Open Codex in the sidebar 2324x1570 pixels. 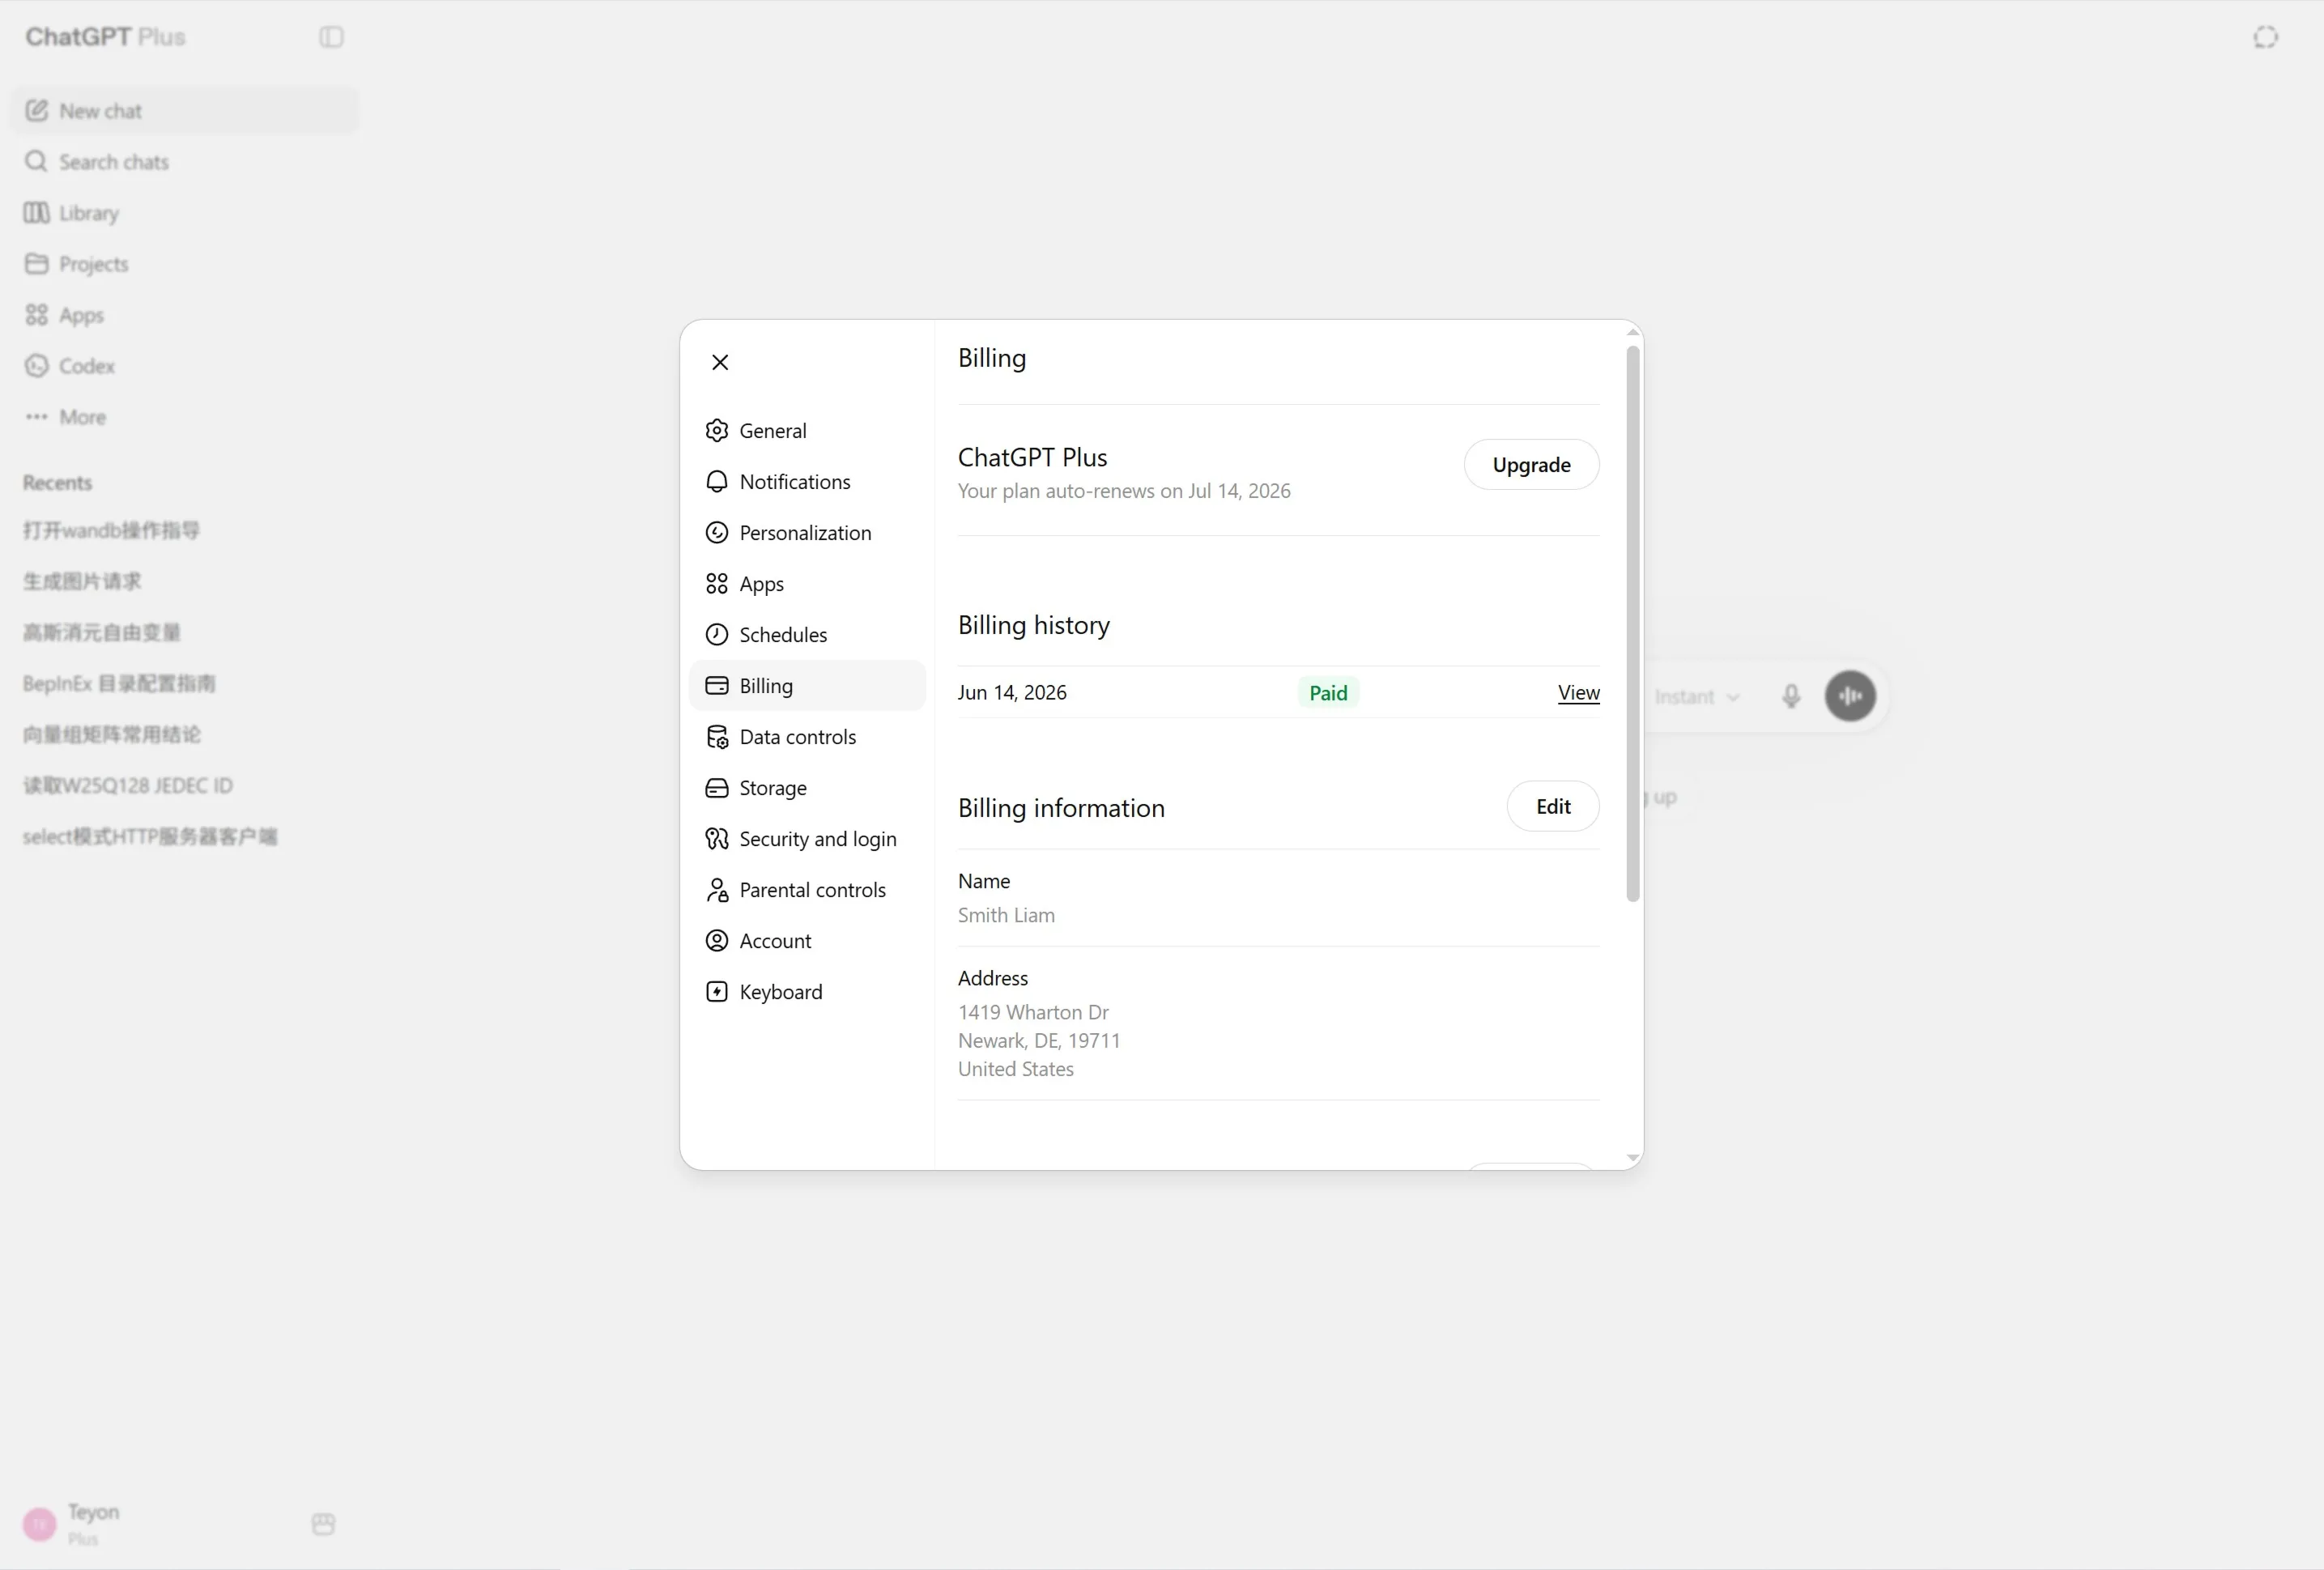click(x=184, y=366)
